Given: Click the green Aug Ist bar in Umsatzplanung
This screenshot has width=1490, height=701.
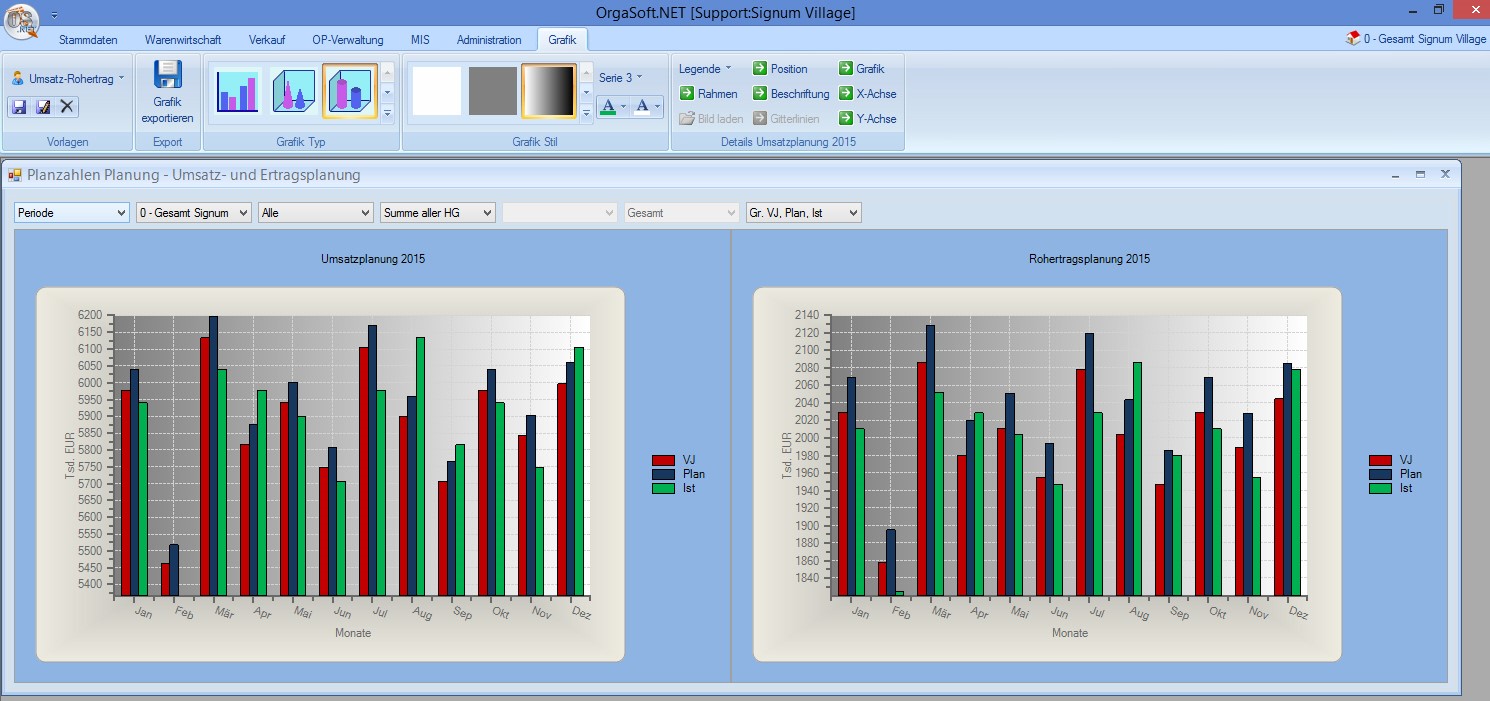Looking at the screenshot, I should (420, 466).
